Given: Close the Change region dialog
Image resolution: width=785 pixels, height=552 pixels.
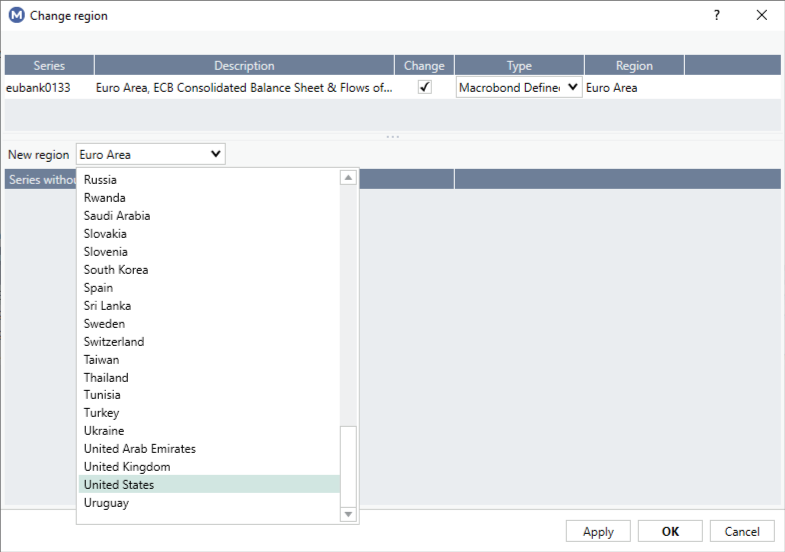Looking at the screenshot, I should tap(762, 16).
